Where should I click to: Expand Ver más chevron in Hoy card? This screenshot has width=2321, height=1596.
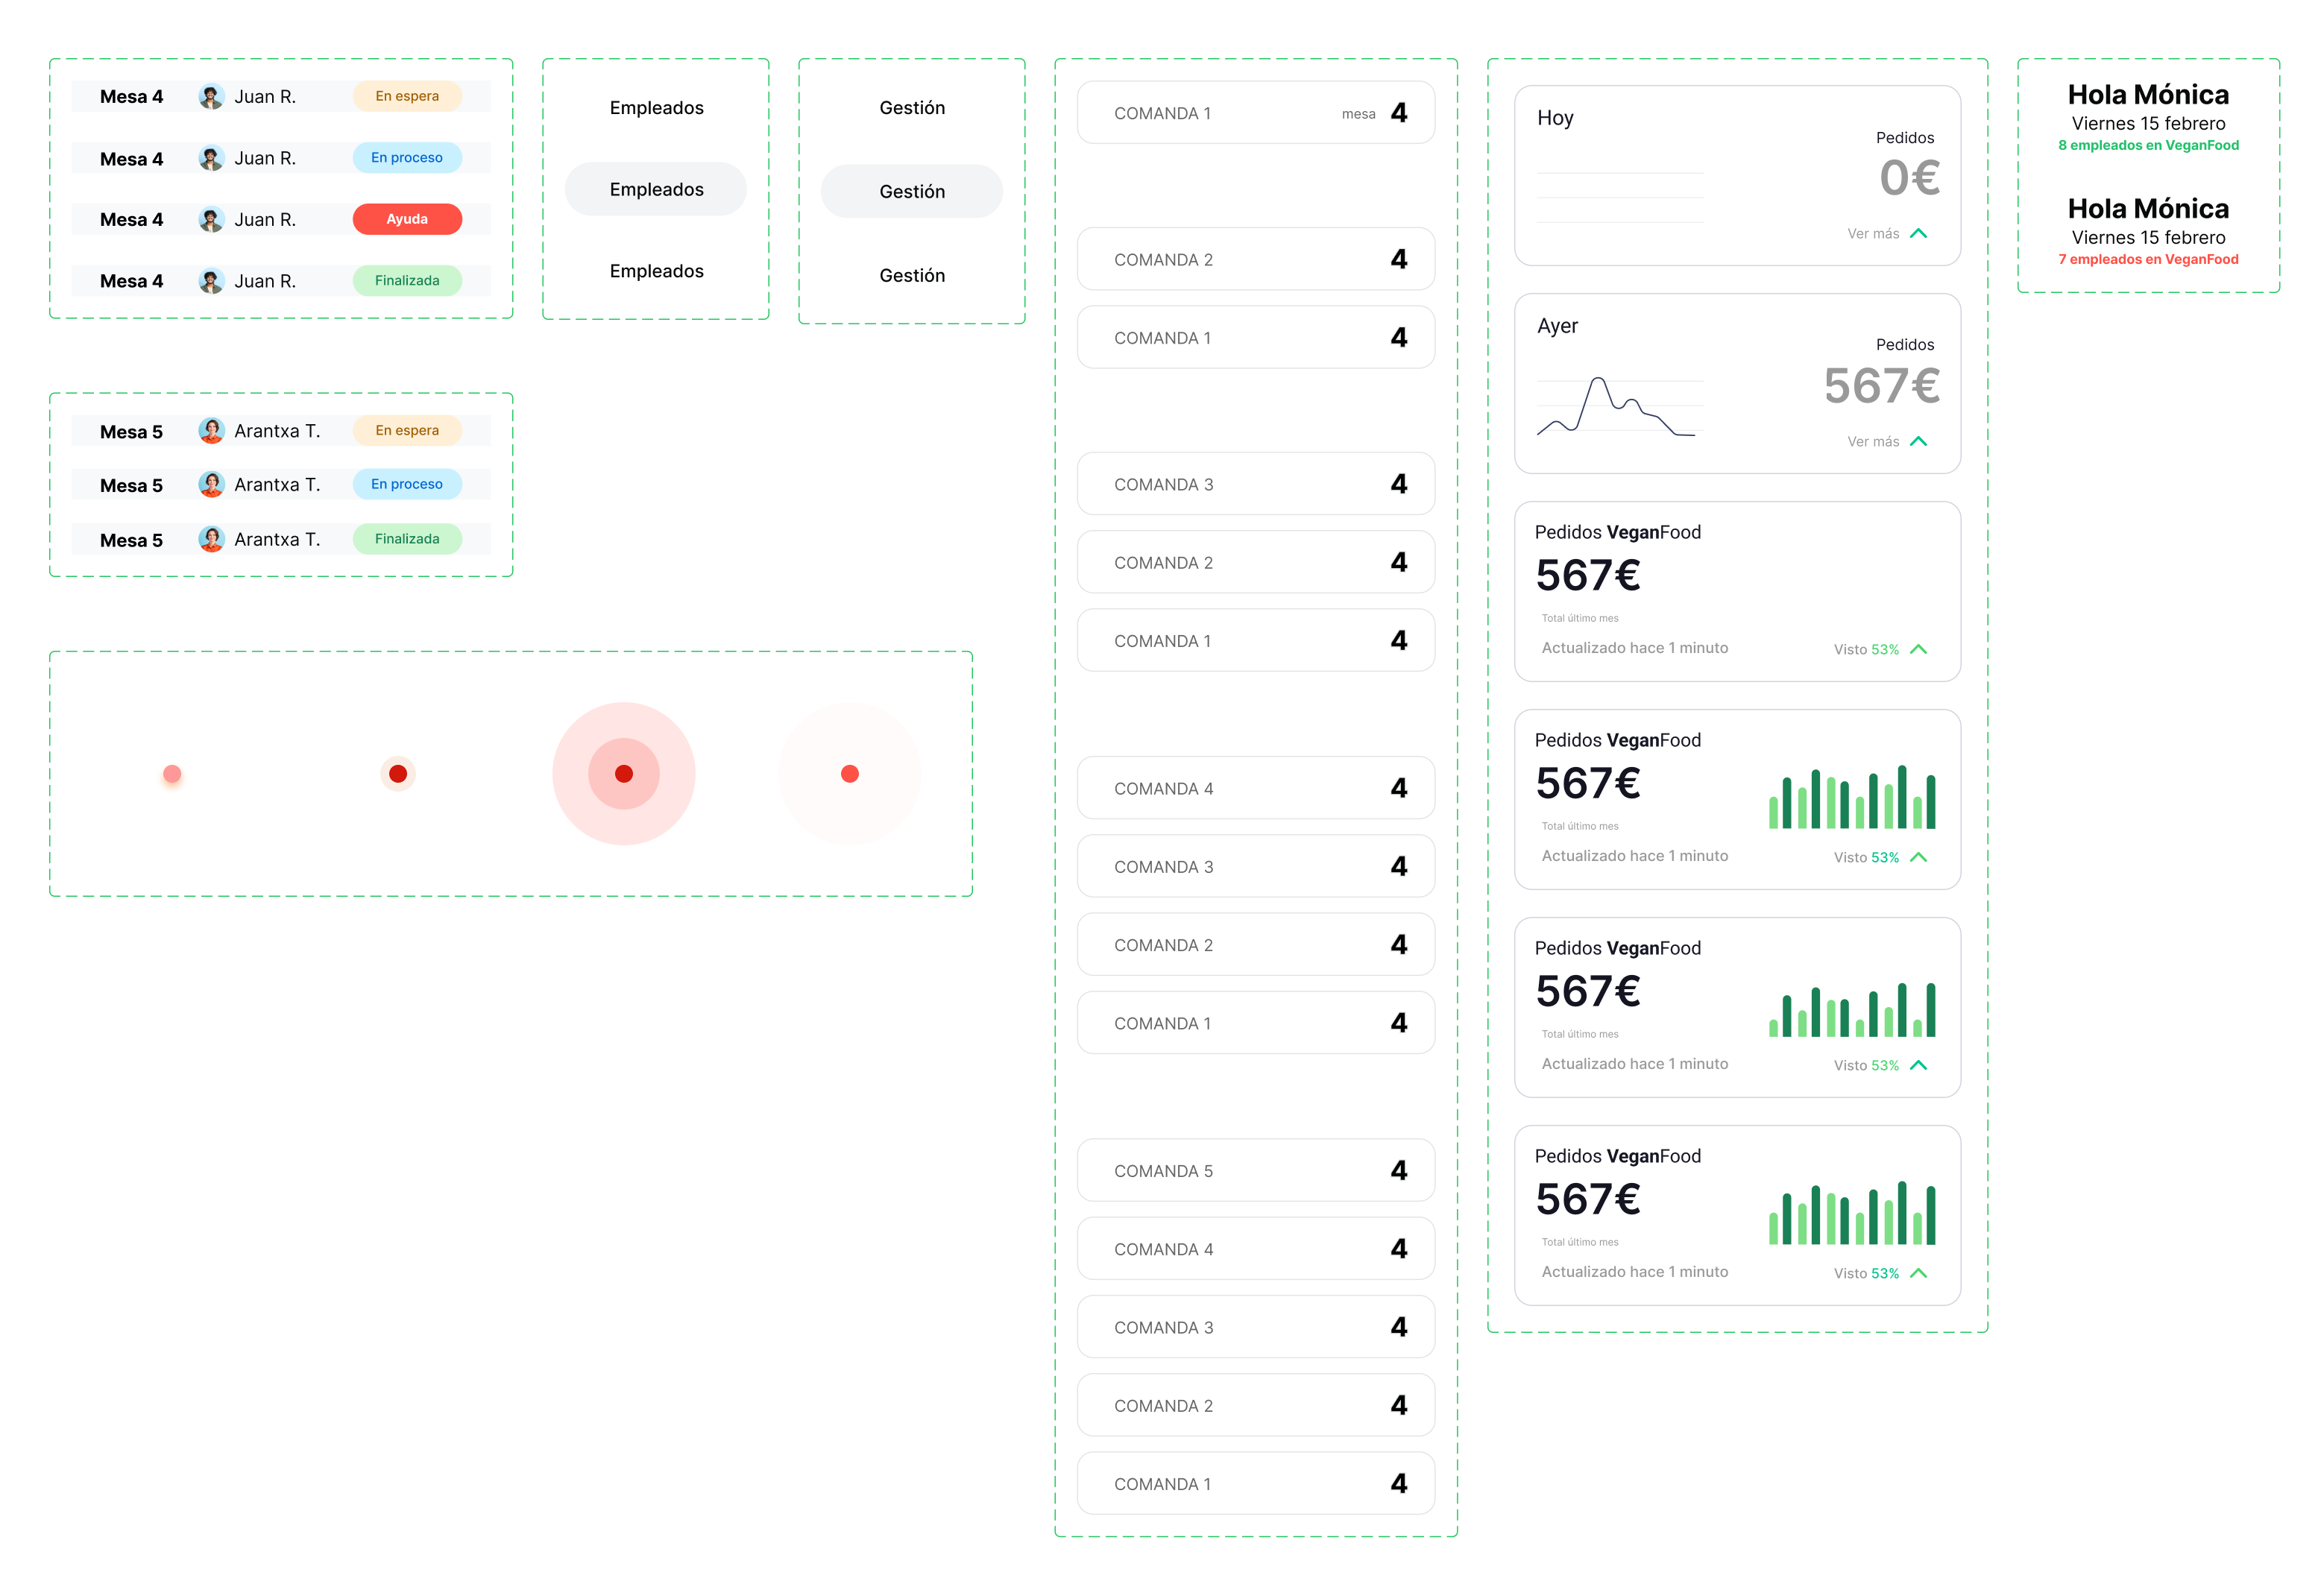coord(1918,234)
